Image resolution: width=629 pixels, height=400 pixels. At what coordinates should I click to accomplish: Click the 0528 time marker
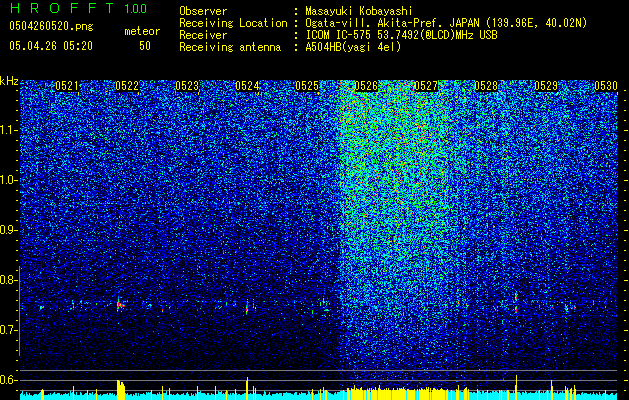coord(486,86)
